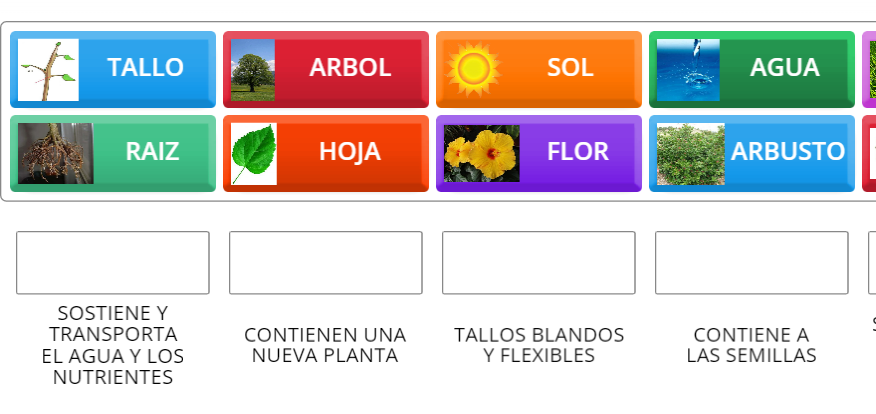Click the green leaf picture on HOJA card
The image size is (876, 414).
[x=254, y=153]
